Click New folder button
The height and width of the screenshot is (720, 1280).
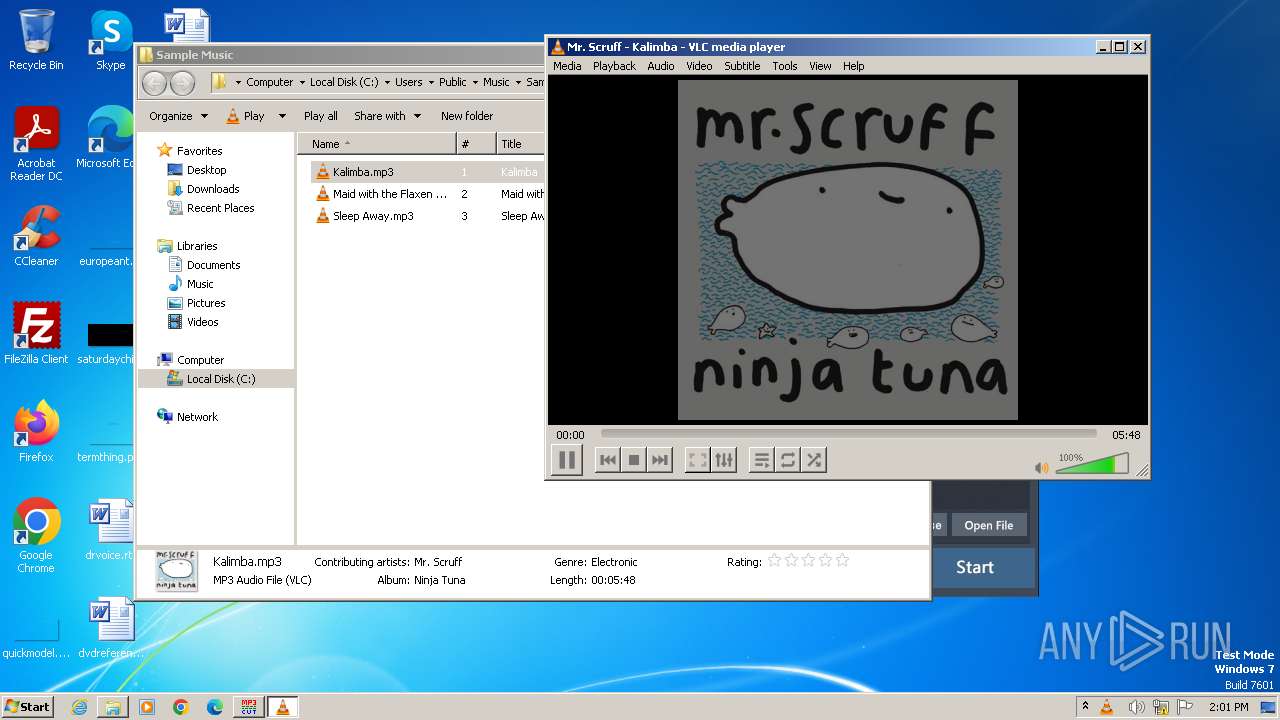(467, 116)
